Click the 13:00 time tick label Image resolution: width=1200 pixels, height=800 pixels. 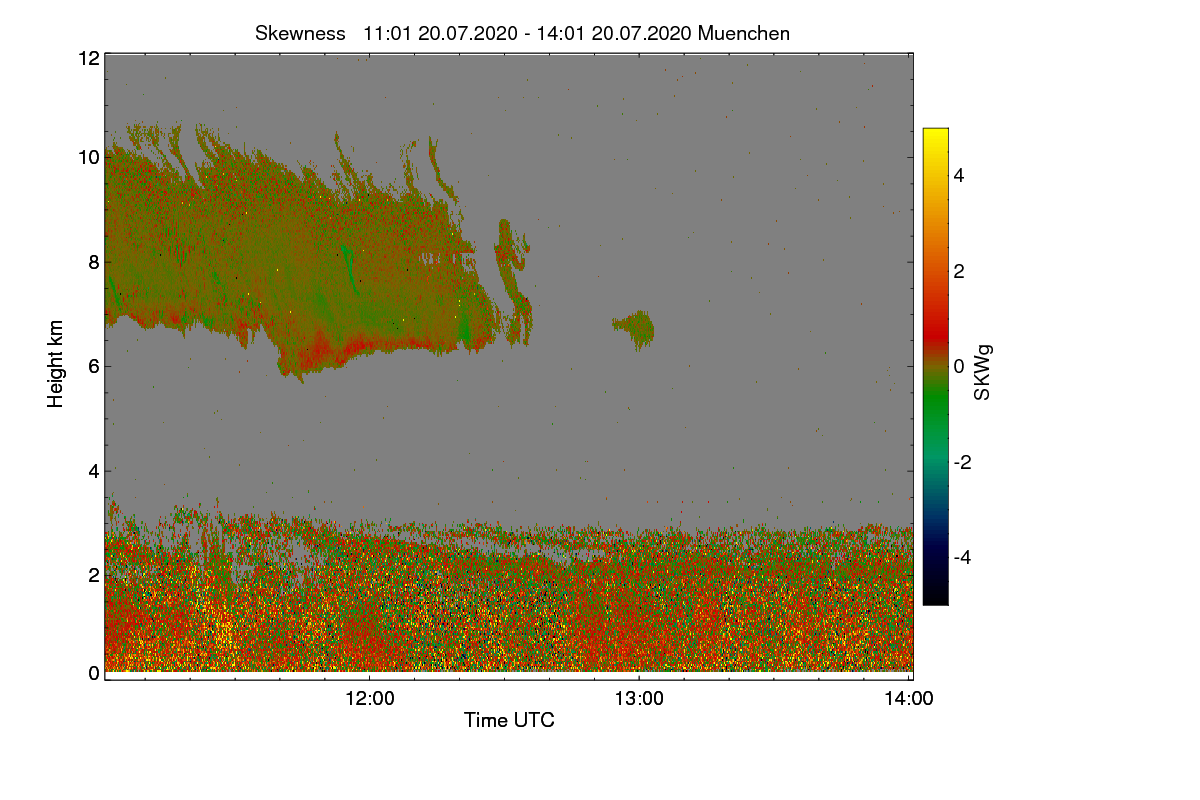(x=639, y=699)
